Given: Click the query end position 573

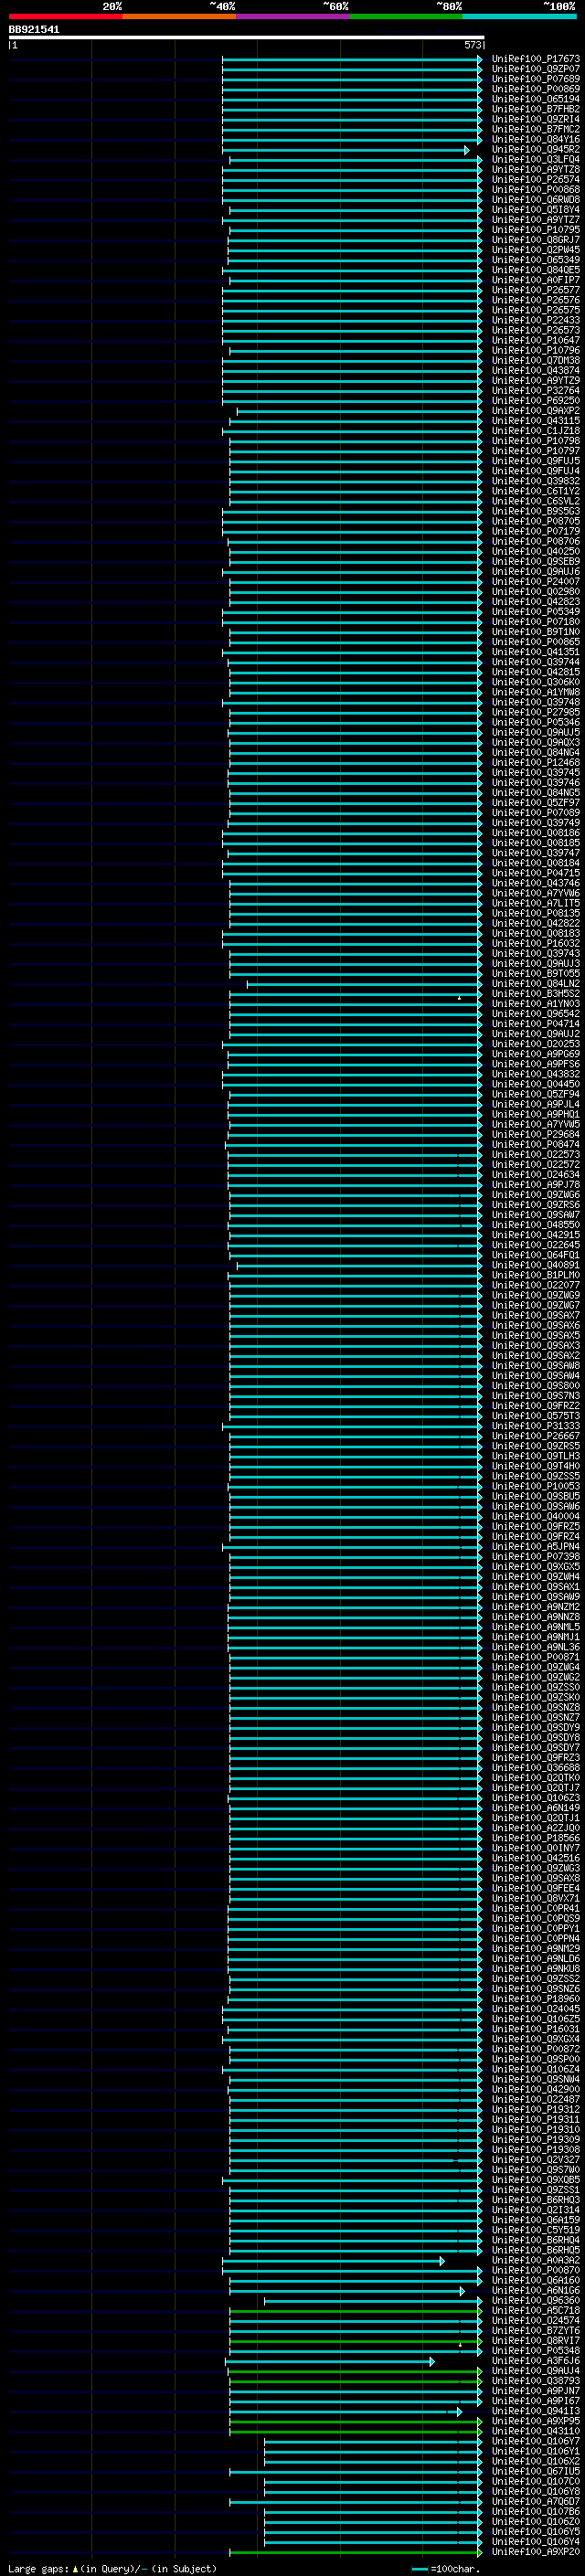Looking at the screenshot, I should coord(473,45).
